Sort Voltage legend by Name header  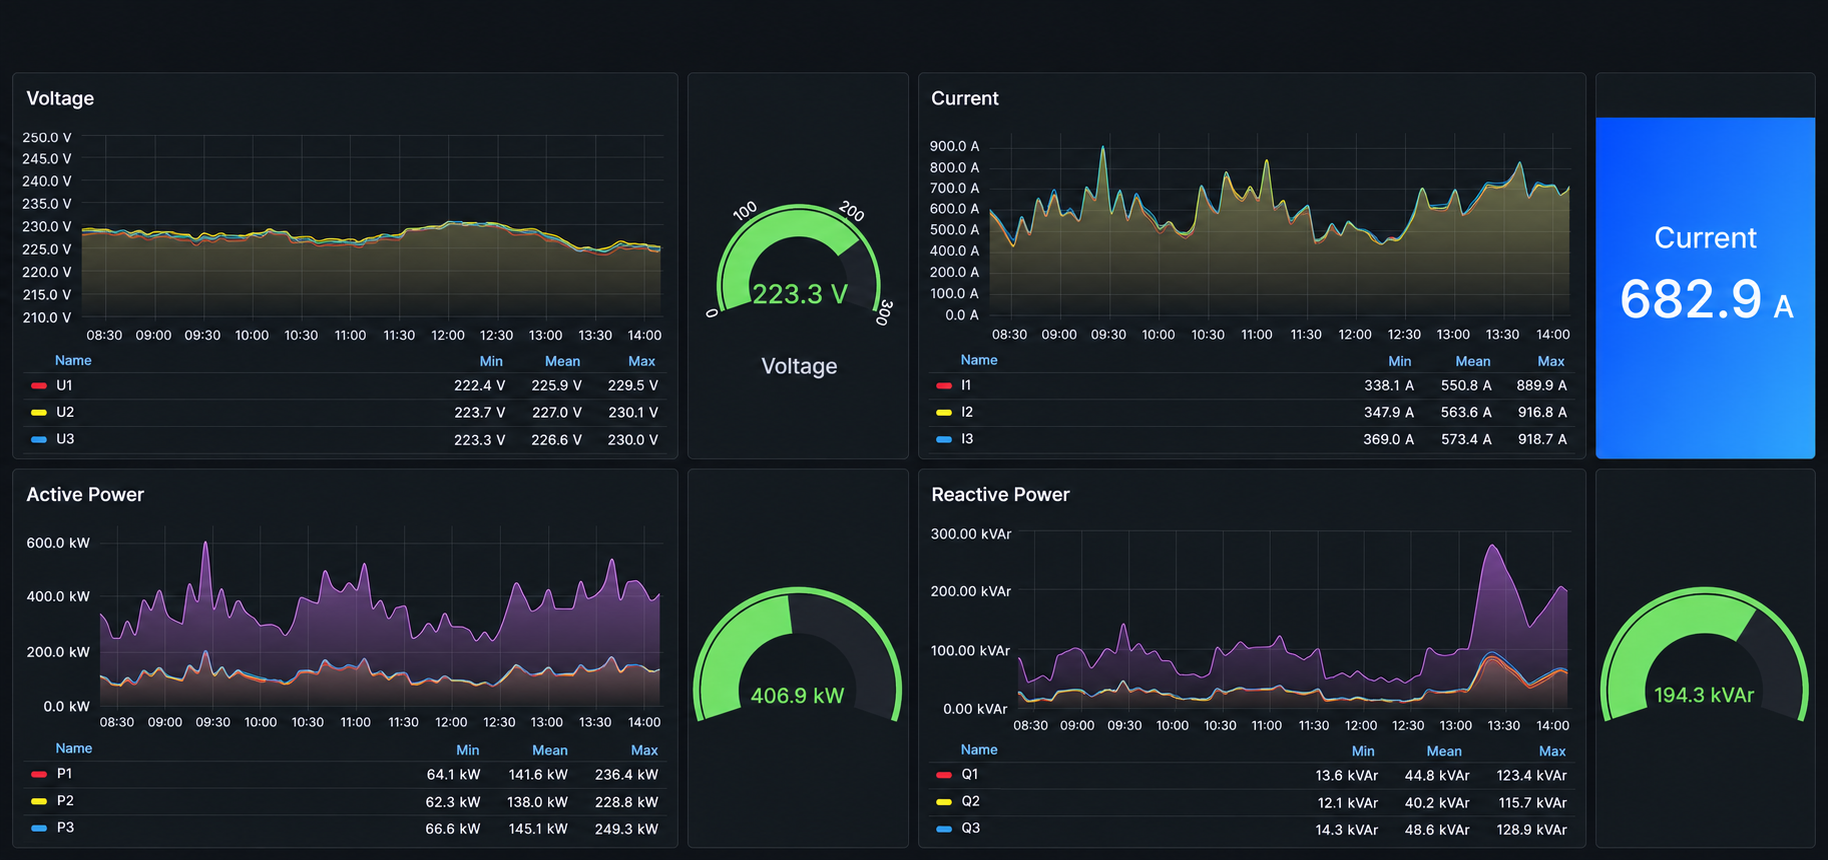pos(73,360)
